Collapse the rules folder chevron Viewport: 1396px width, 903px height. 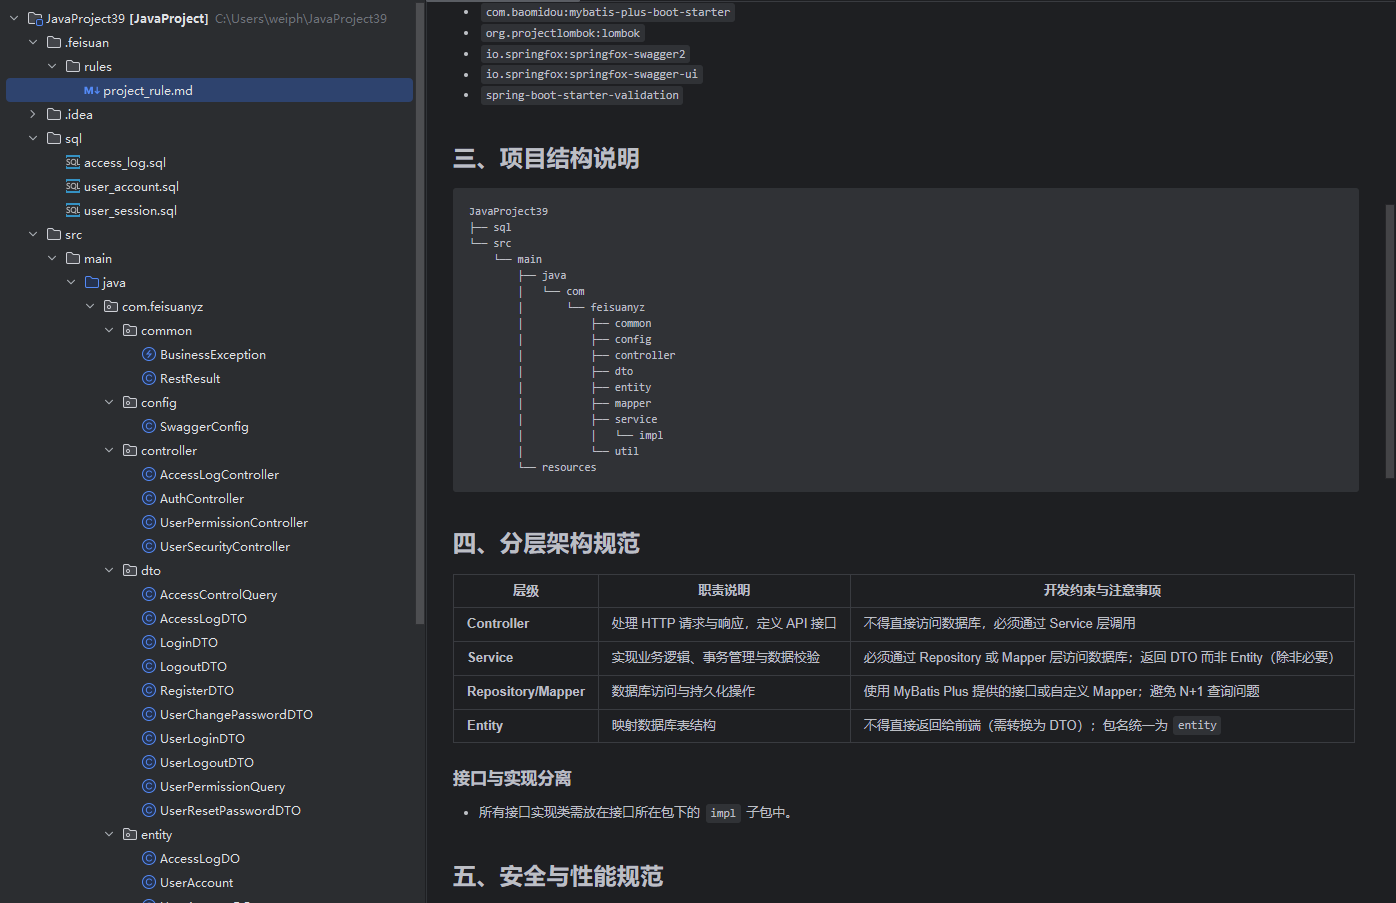click(52, 67)
